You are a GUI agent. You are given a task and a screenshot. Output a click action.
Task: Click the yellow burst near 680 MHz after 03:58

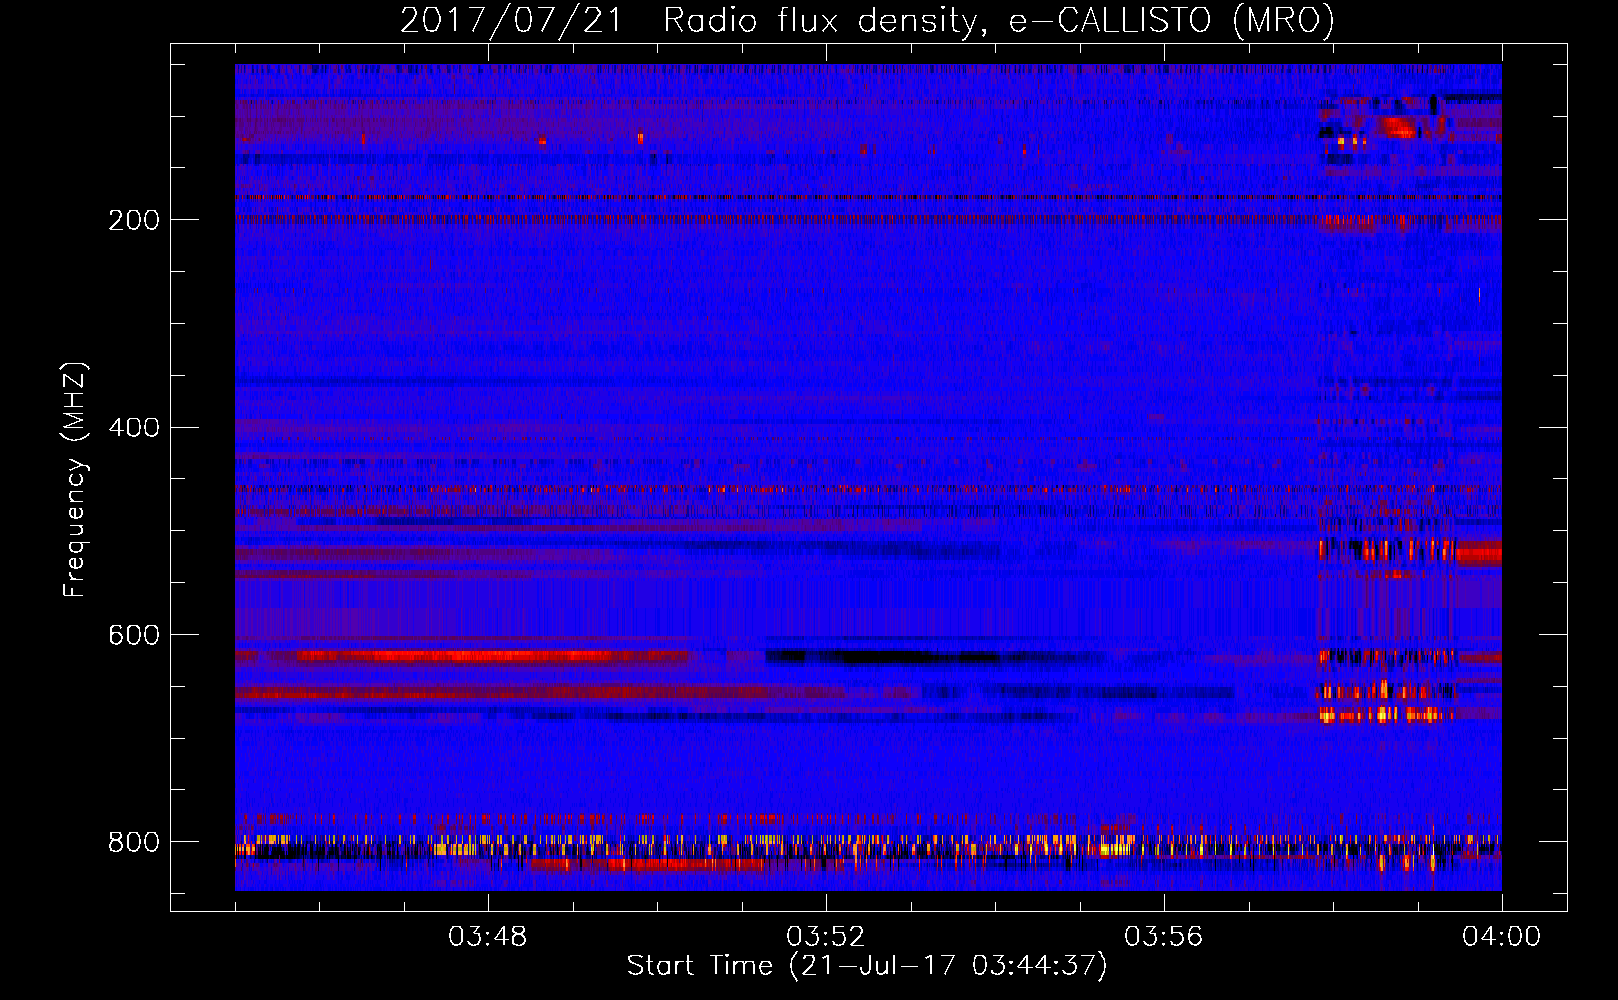[x=1383, y=714]
